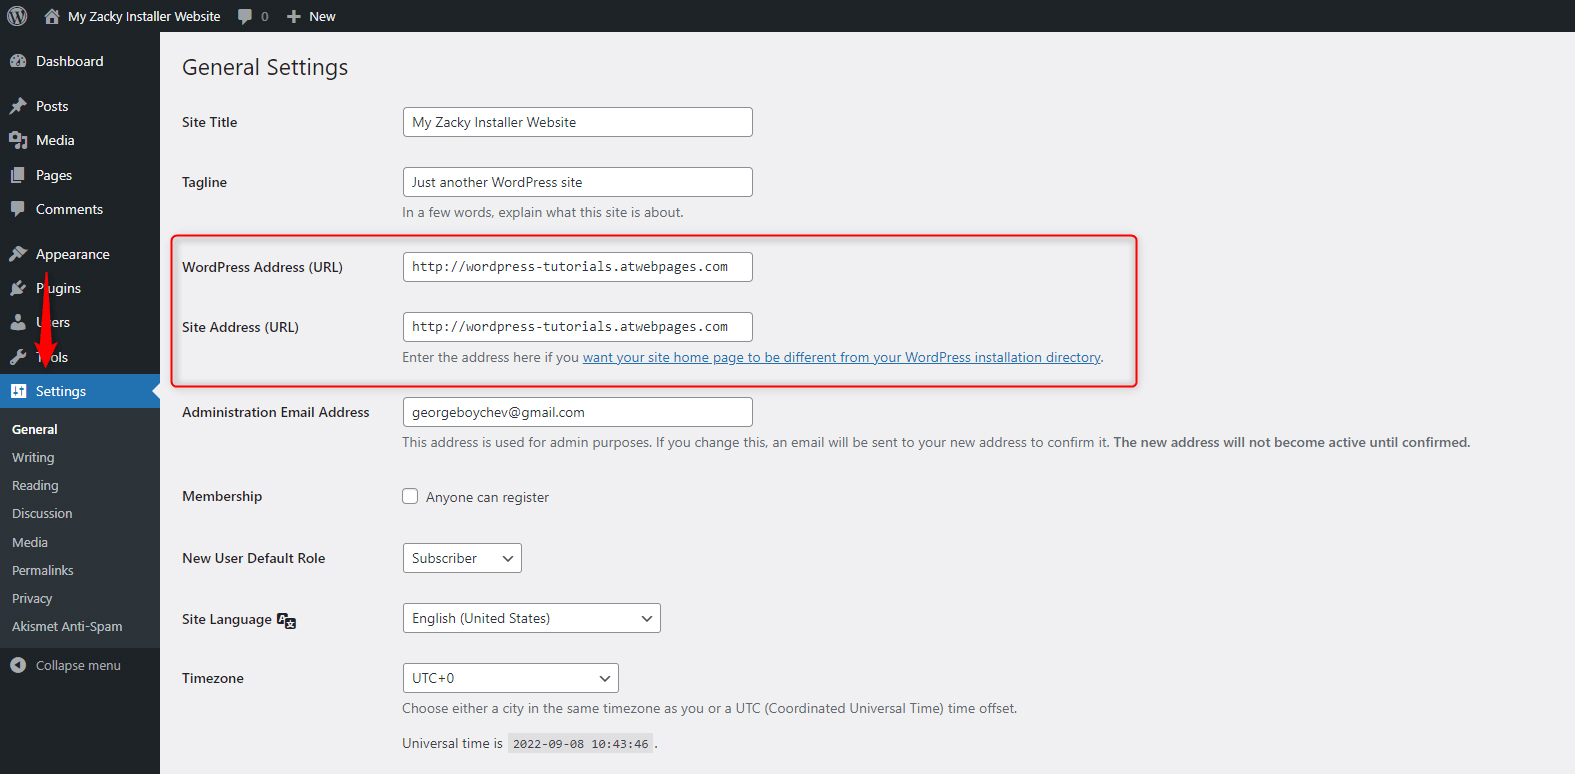The height and width of the screenshot is (774, 1575).
Task: Click the Appearance paintbrush icon
Action: click(x=18, y=254)
